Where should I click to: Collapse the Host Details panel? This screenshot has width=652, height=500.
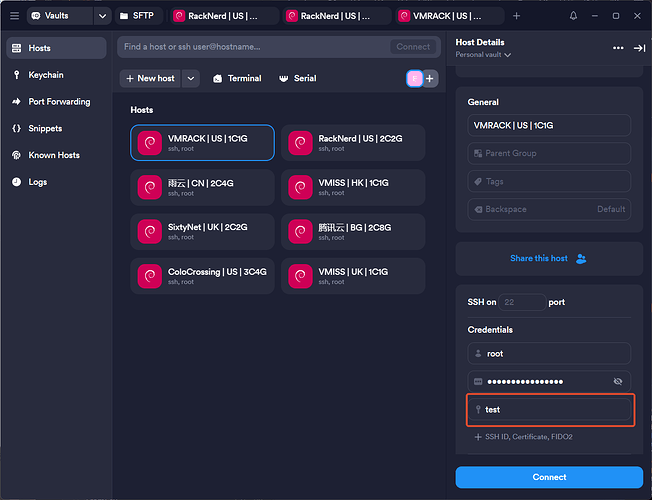639,48
